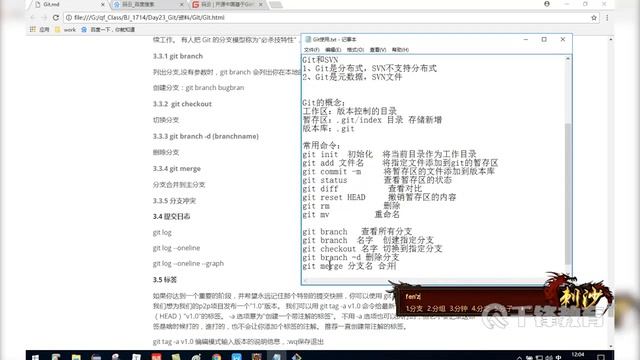This screenshot has width=640, height=360.
Task: Open the Baidu bookmark in bookmarks bar
Action: (108, 29)
